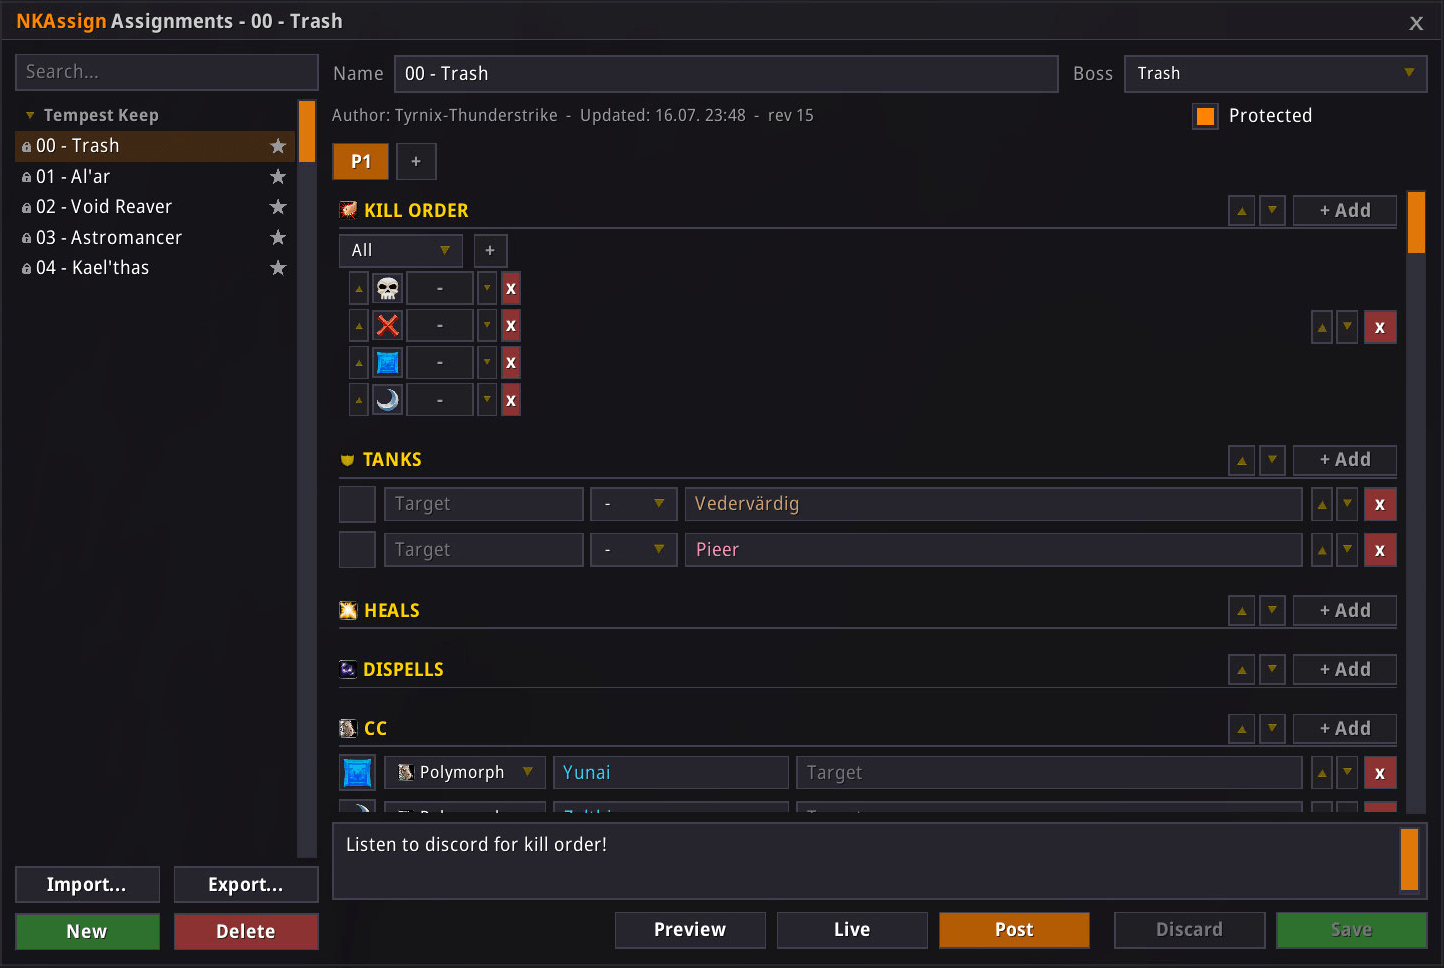Add a new phase tab
Image resolution: width=1444 pixels, height=968 pixels.
tap(416, 162)
